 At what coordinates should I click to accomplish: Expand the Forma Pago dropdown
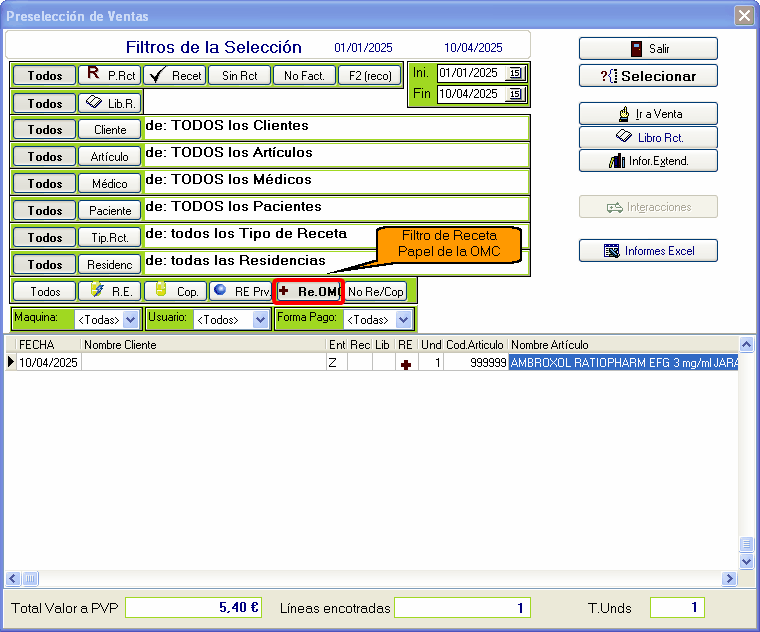coord(404,320)
